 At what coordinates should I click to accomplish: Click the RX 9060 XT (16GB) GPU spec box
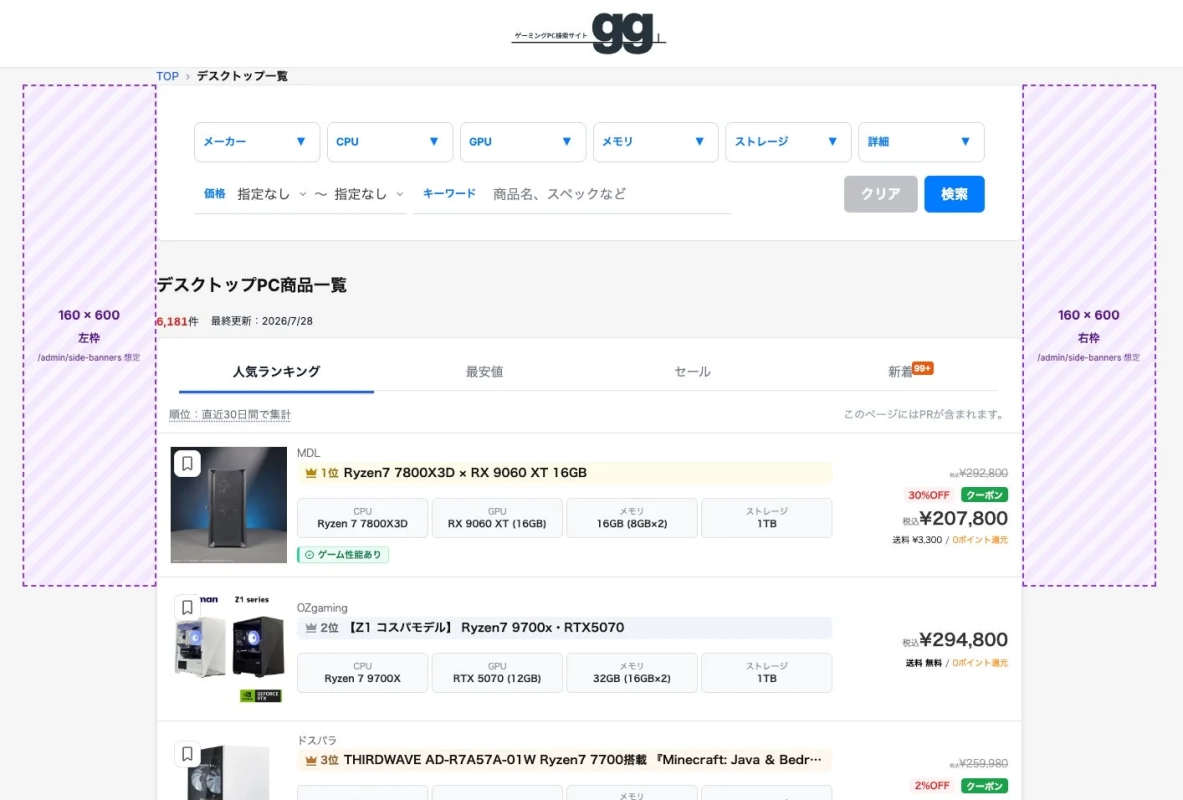pos(497,518)
